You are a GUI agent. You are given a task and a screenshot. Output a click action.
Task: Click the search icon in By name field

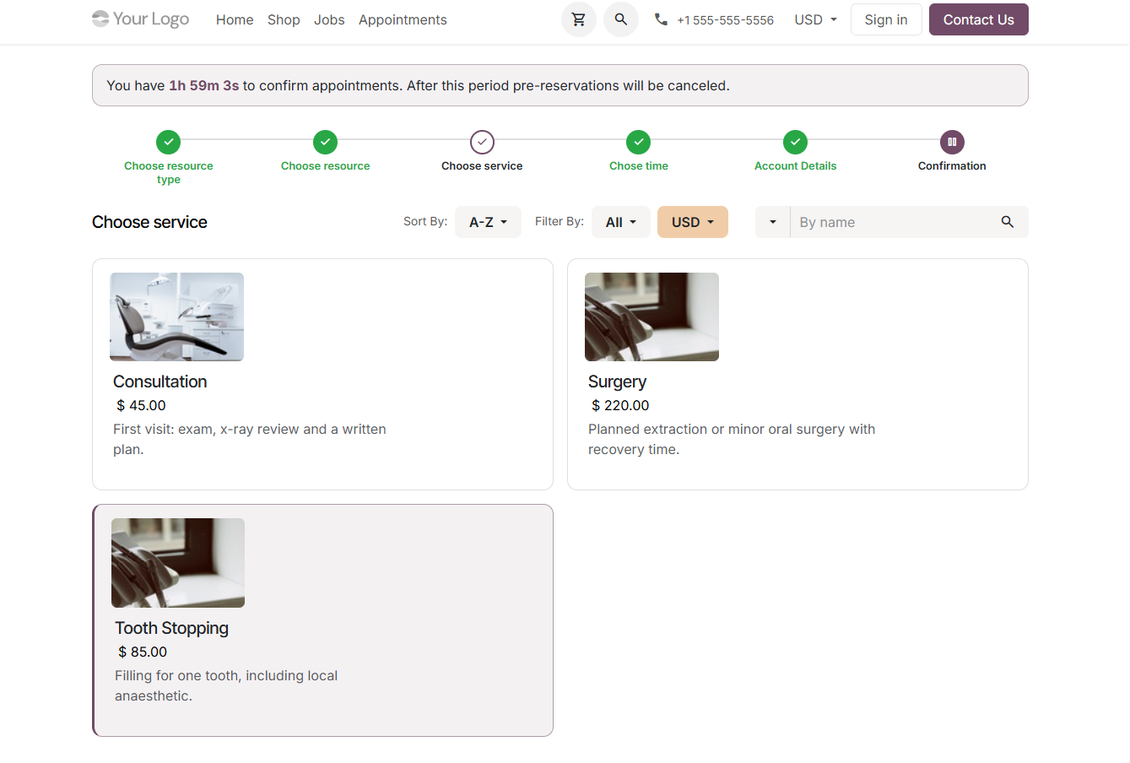click(x=1007, y=222)
